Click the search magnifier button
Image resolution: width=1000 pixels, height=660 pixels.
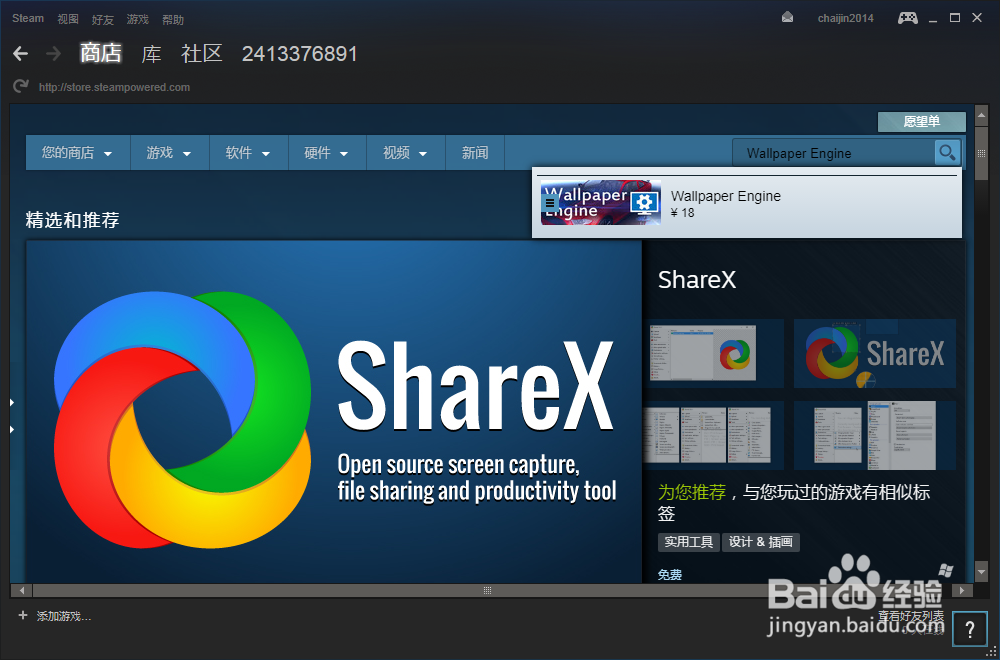point(948,152)
